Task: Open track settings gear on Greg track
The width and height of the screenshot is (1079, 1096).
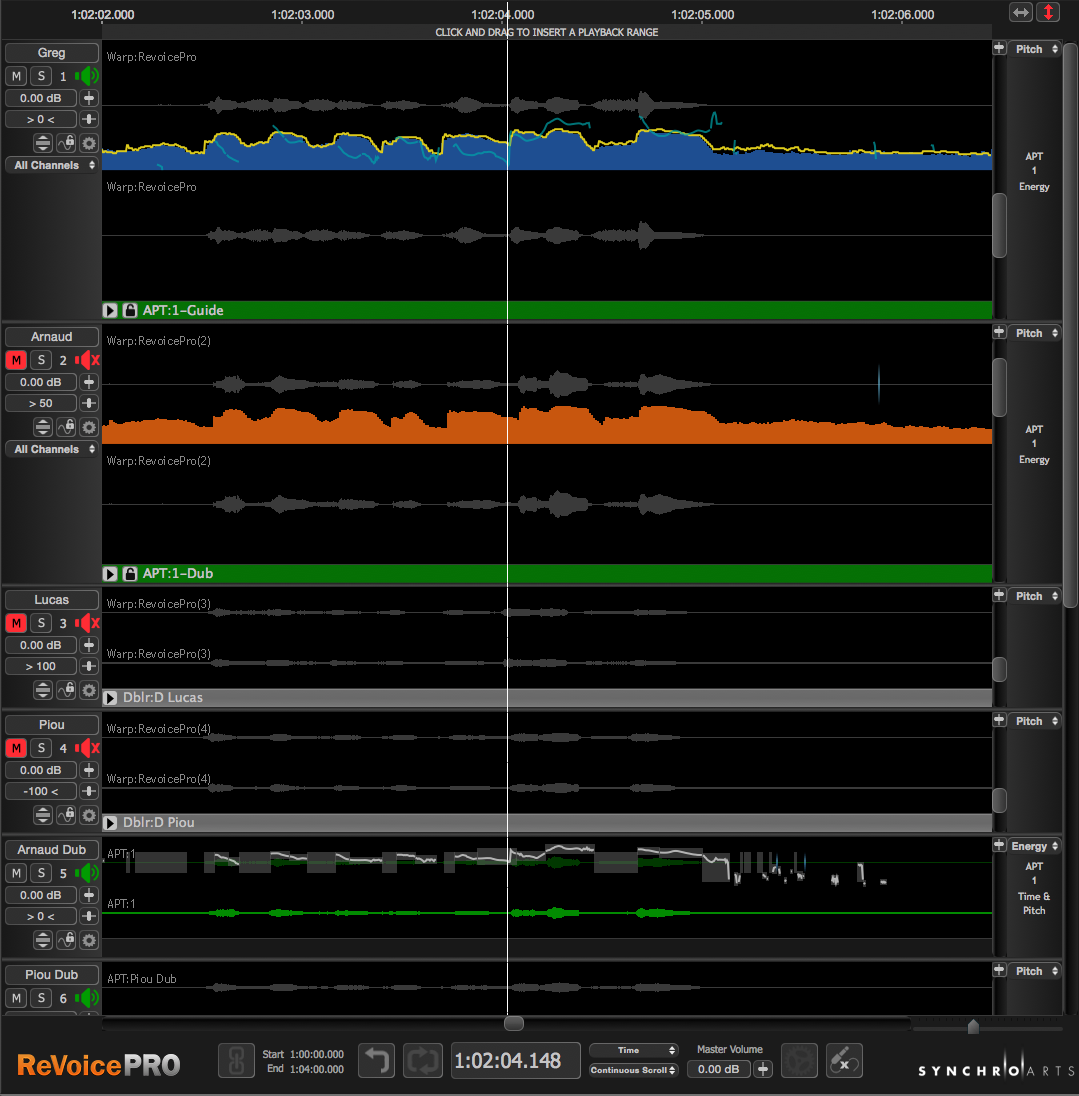Action: pyautogui.click(x=88, y=143)
